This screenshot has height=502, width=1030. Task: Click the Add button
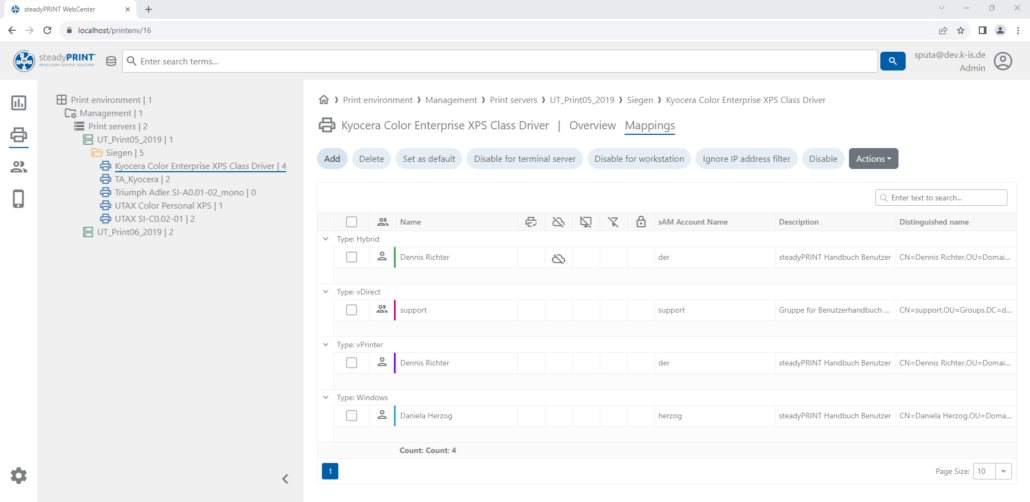pyautogui.click(x=332, y=158)
